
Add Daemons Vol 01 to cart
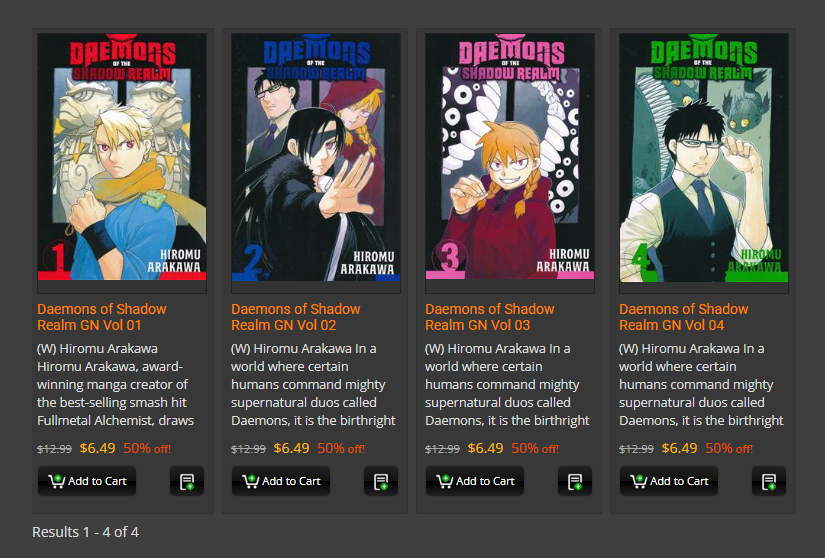[87, 481]
